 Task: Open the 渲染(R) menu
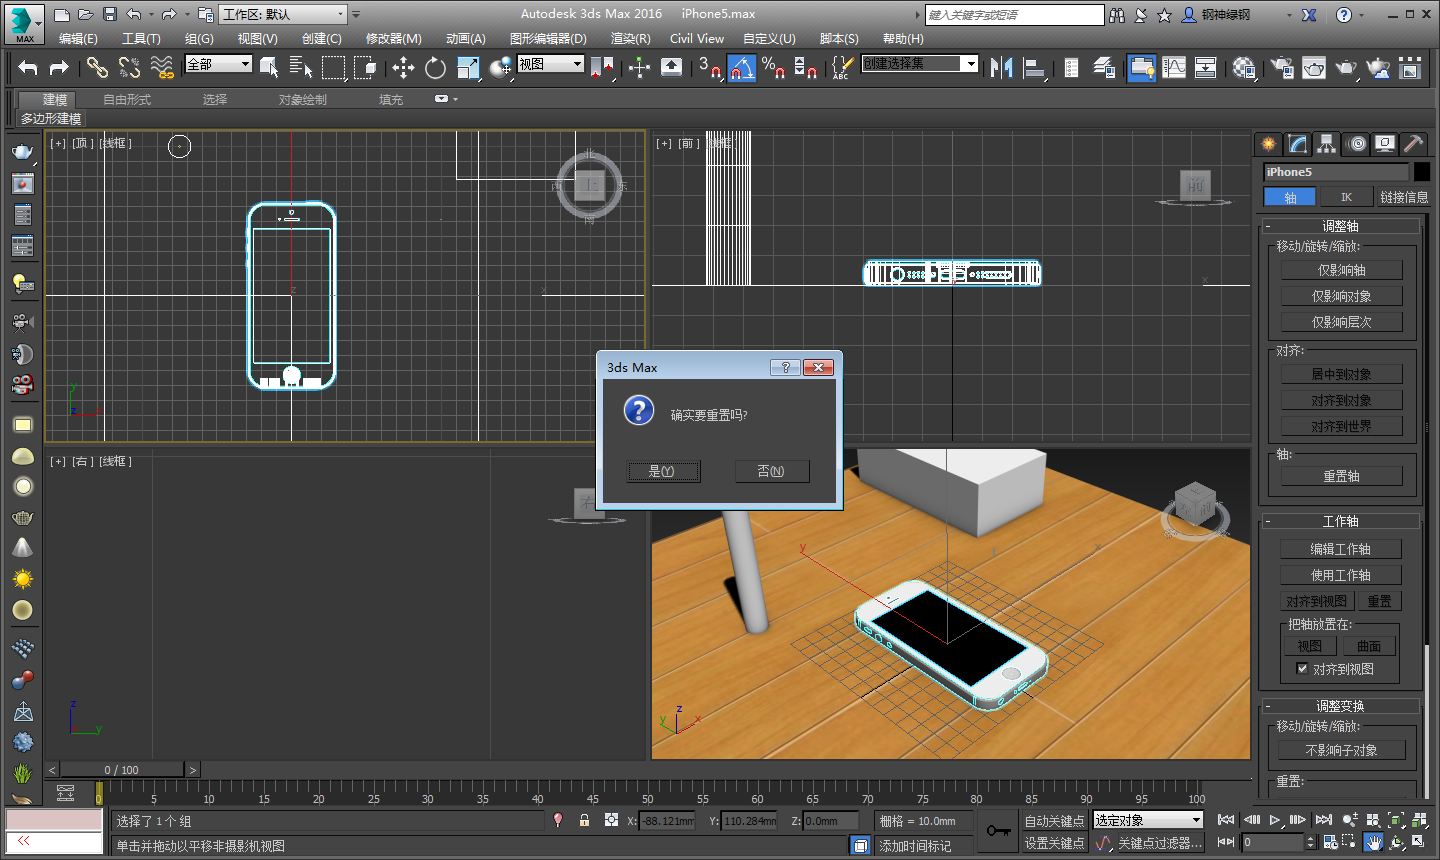[x=630, y=38]
